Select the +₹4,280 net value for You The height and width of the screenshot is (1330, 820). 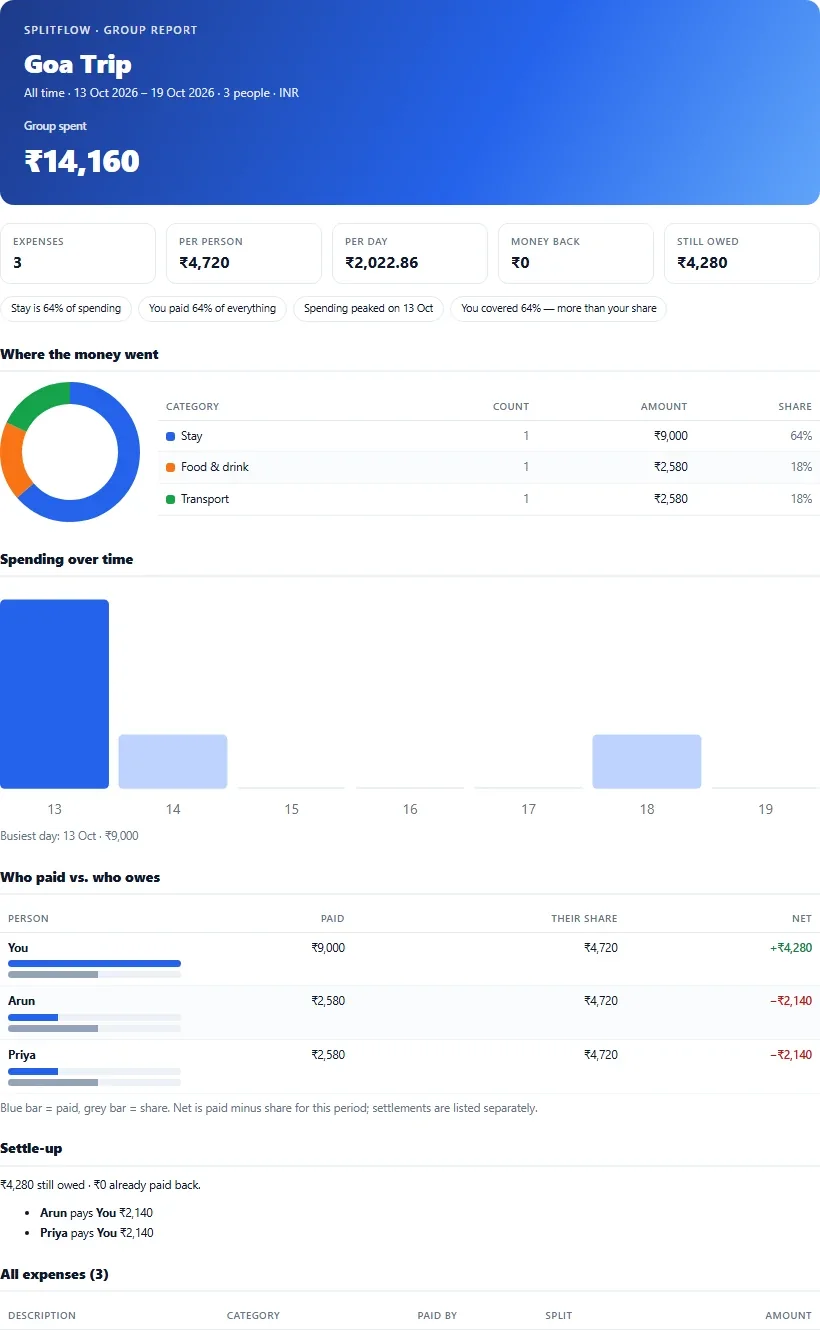coord(791,948)
